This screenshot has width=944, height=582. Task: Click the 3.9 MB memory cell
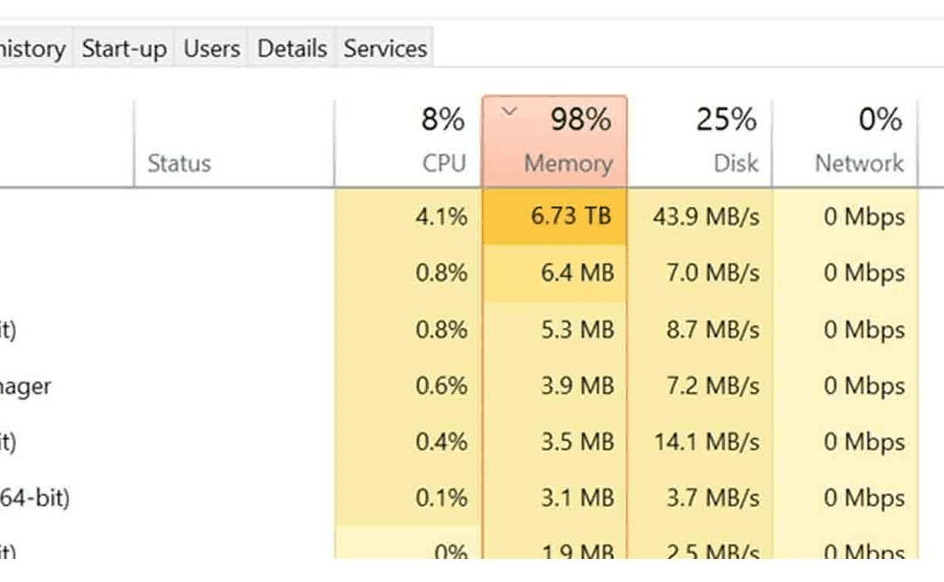[x=577, y=386]
